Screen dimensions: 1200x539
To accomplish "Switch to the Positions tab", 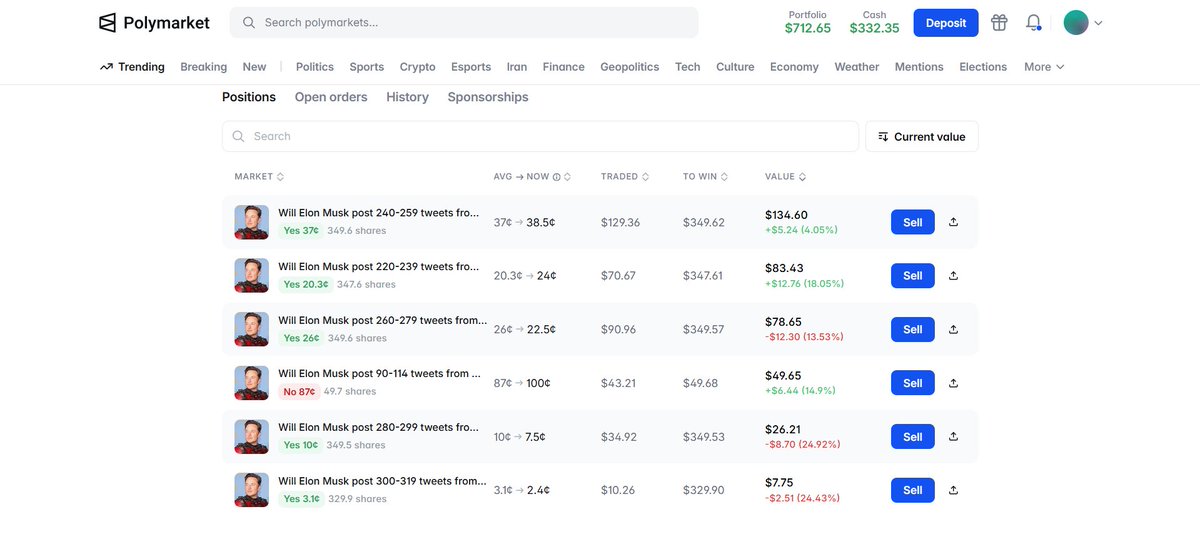I will (249, 97).
